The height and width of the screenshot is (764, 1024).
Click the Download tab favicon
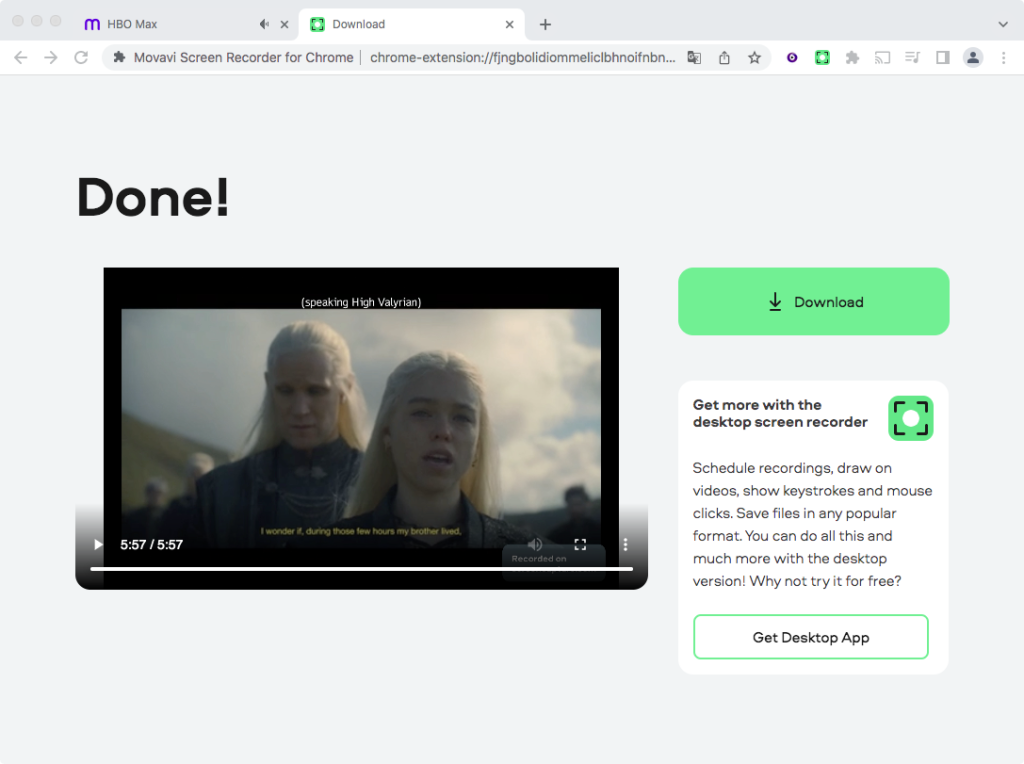point(317,24)
